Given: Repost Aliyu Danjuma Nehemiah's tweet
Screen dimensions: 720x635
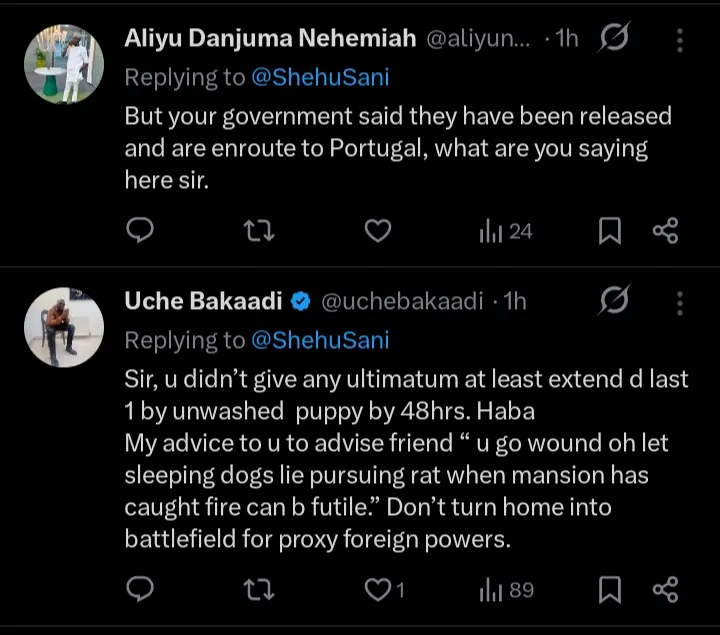Looking at the screenshot, I should click(x=259, y=231).
